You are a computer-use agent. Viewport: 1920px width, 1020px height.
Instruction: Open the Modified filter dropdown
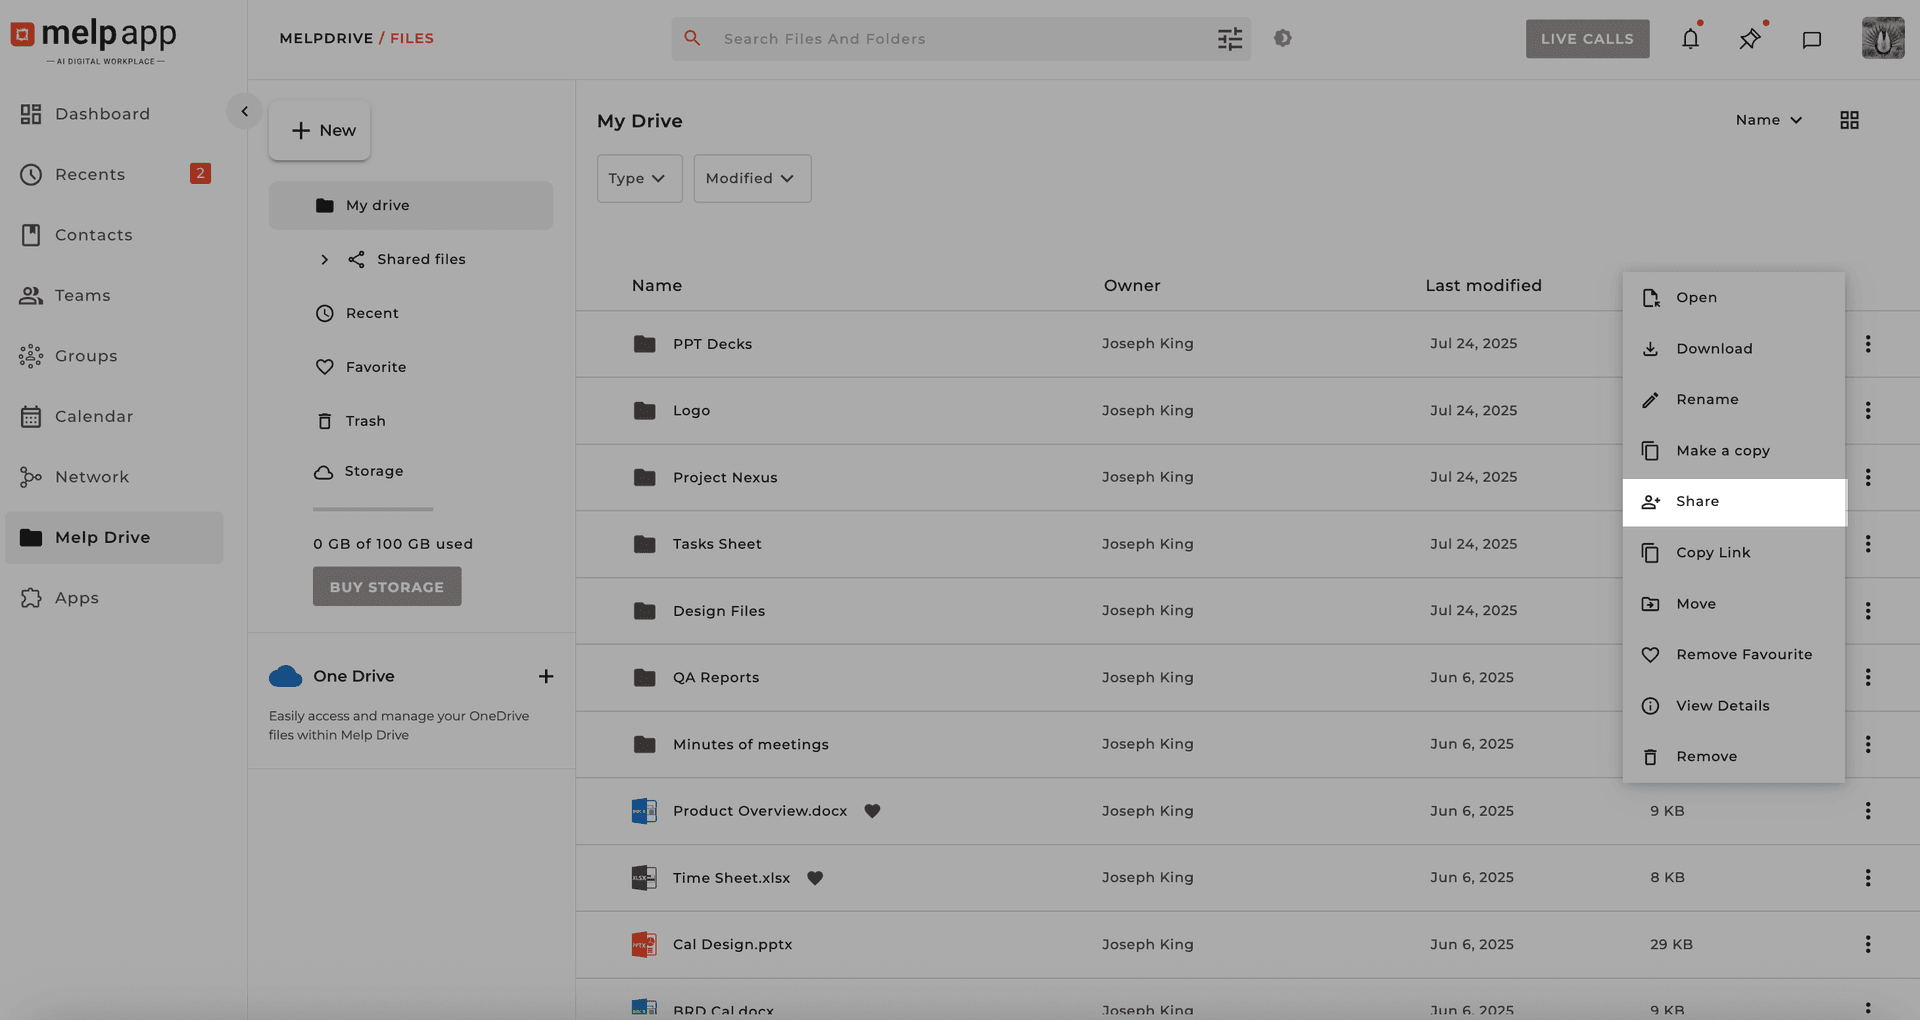[752, 178]
